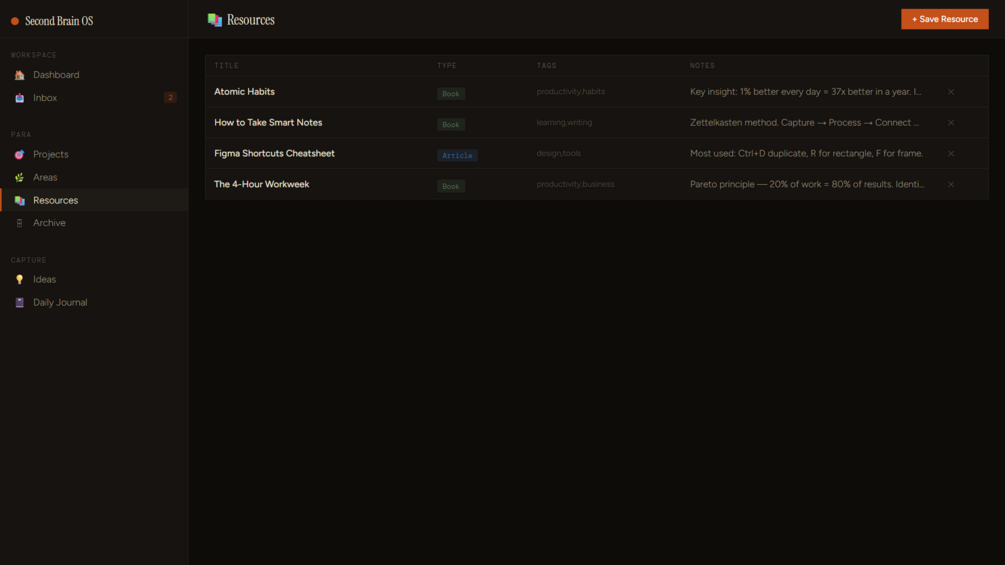Select the Figma Shortcuts Cheatsheet title
1005x565 pixels.
pos(274,153)
